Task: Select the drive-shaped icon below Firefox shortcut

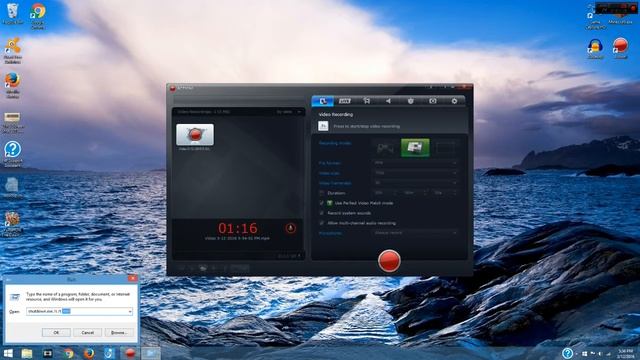Action: (13, 122)
